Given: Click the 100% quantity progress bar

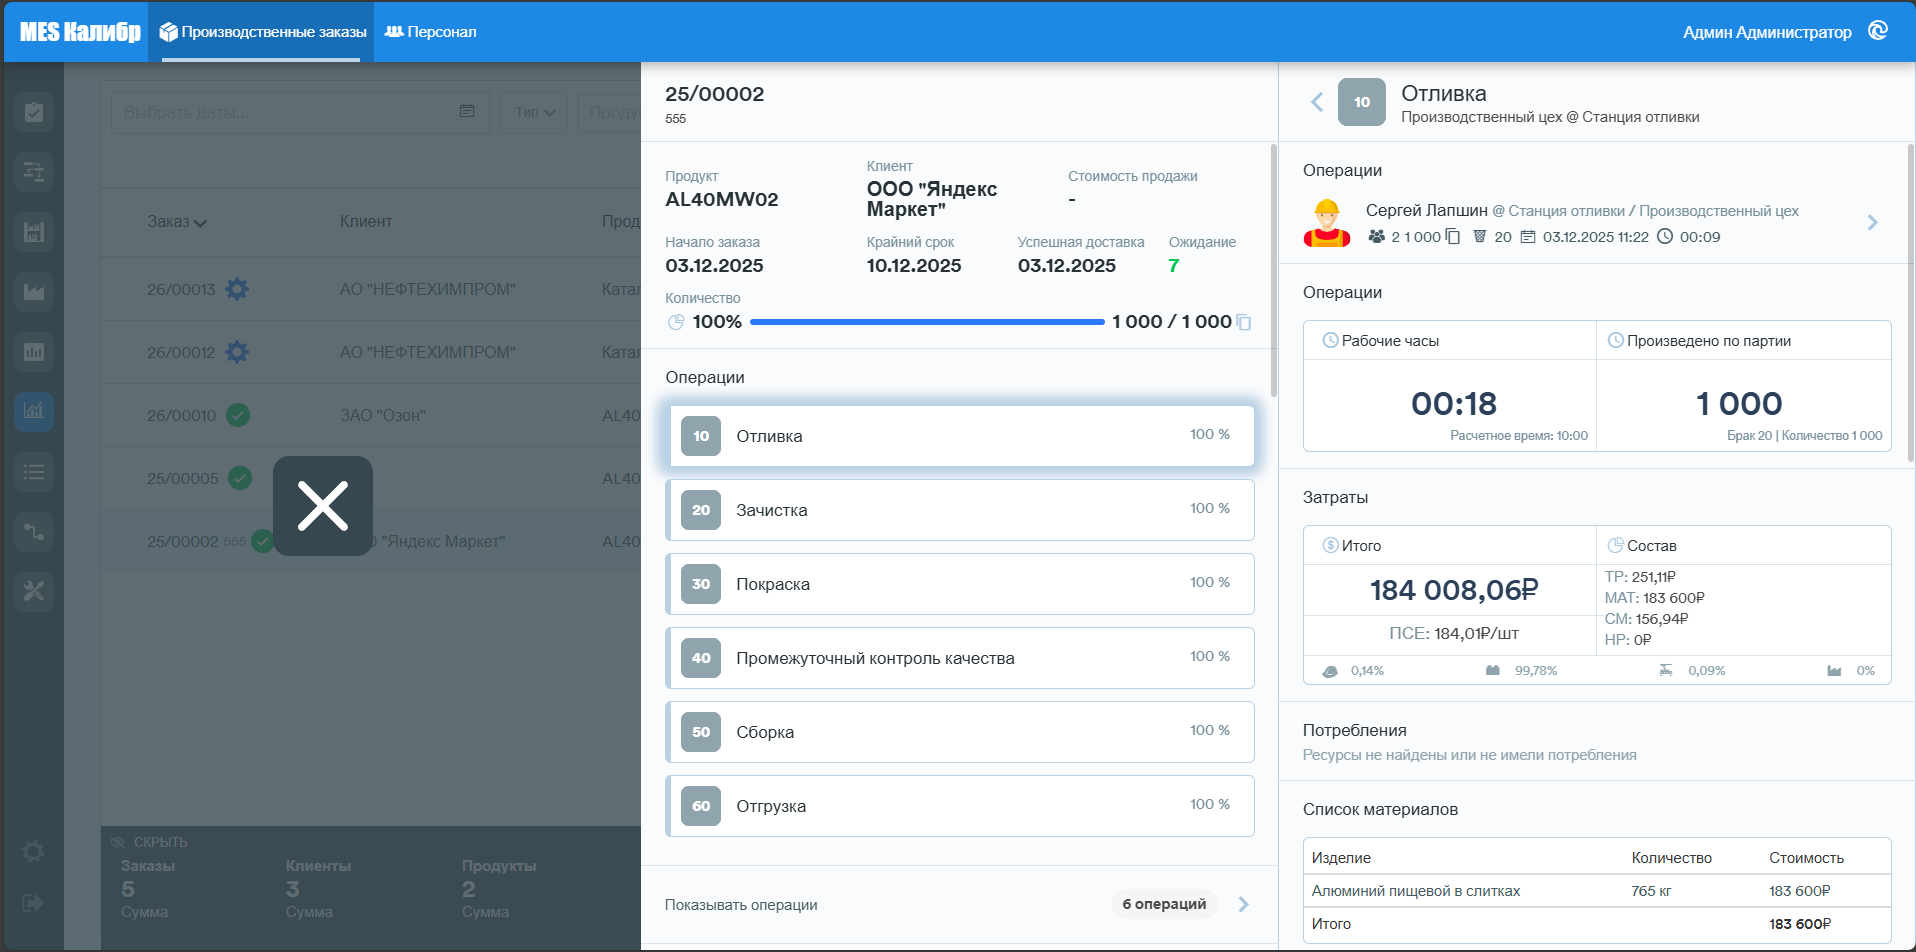Looking at the screenshot, I should [x=926, y=322].
